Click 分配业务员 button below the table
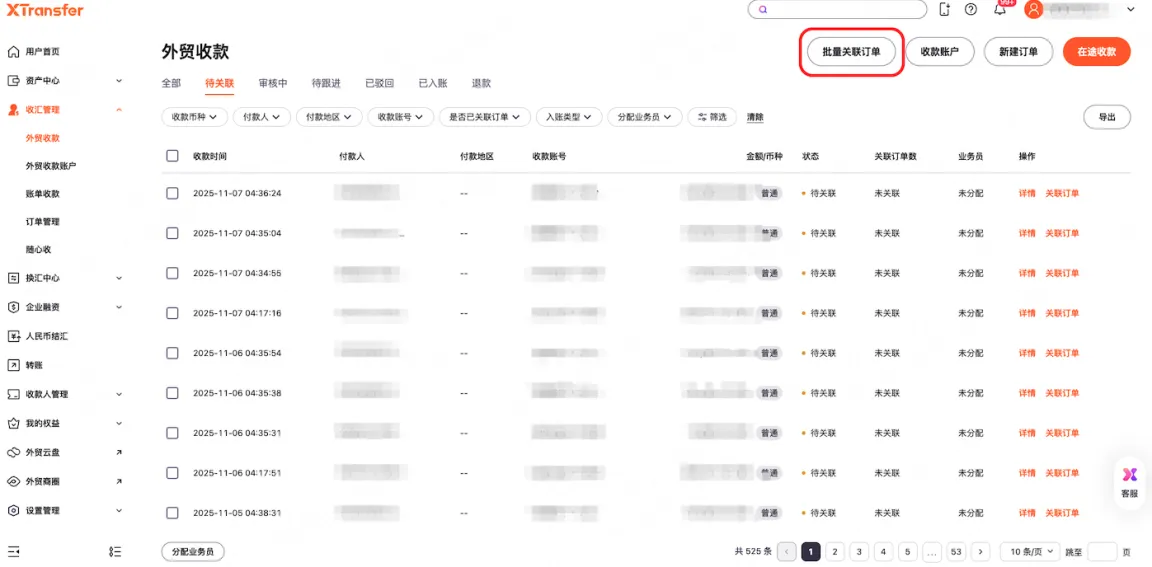Screen dimensions: 1152x567 pos(192,552)
